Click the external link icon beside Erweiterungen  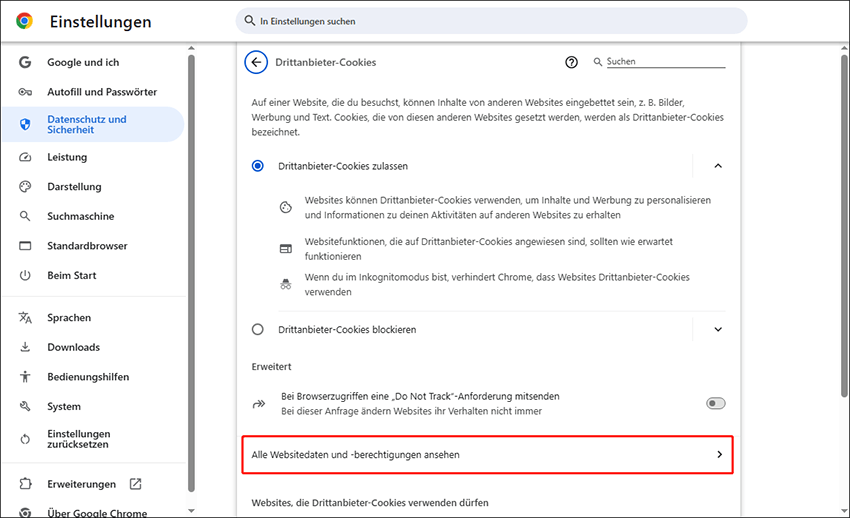coord(136,484)
